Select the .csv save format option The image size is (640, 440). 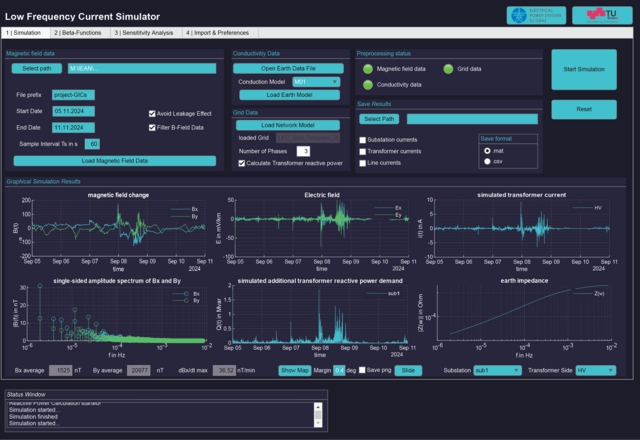[487, 160]
